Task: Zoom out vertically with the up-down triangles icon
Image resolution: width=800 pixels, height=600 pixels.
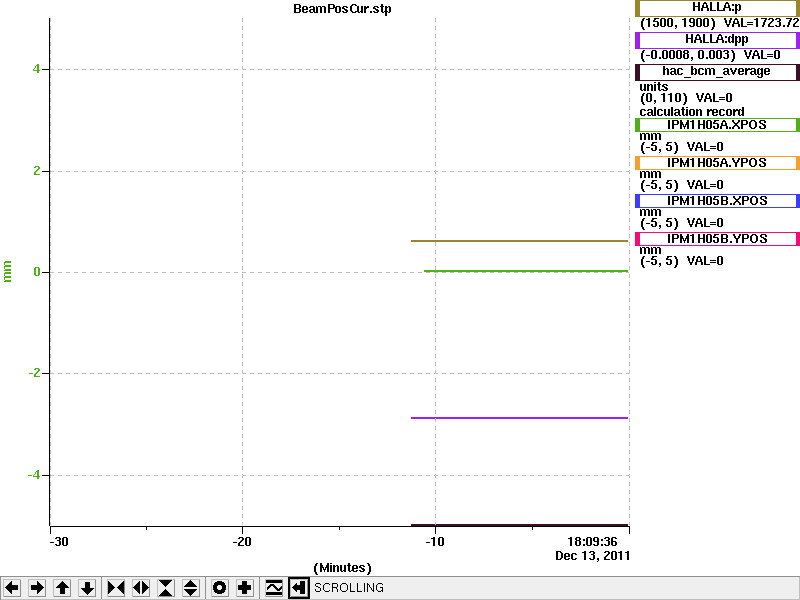Action: tap(191, 588)
